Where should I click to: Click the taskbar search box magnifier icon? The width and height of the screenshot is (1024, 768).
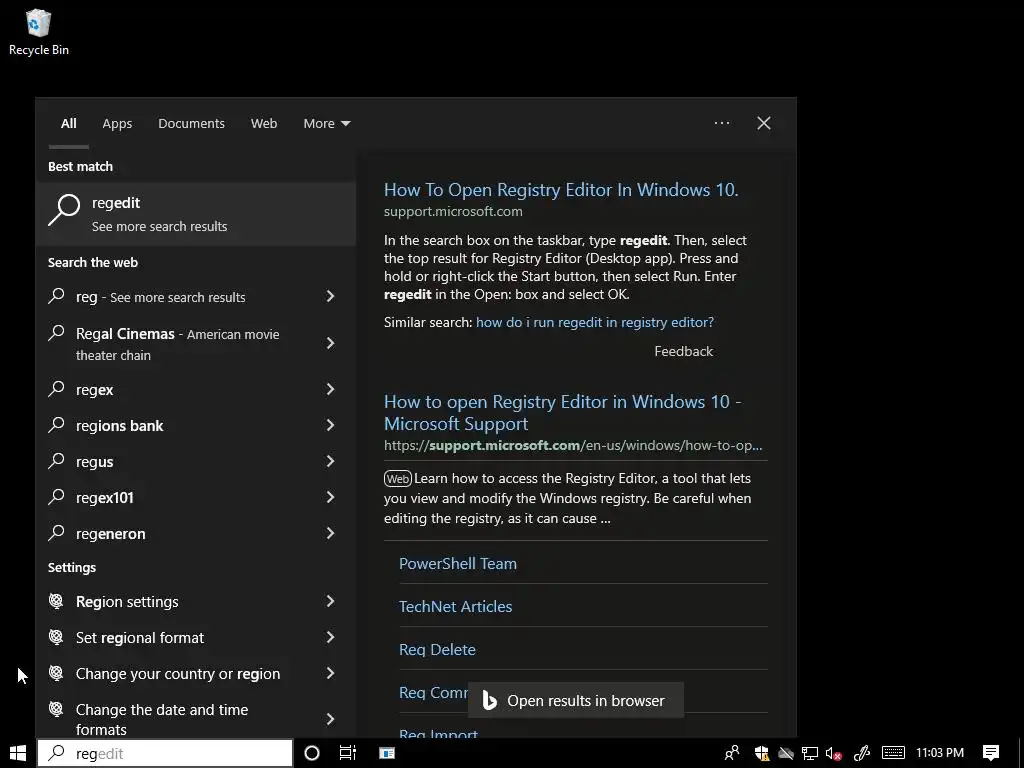tap(57, 753)
